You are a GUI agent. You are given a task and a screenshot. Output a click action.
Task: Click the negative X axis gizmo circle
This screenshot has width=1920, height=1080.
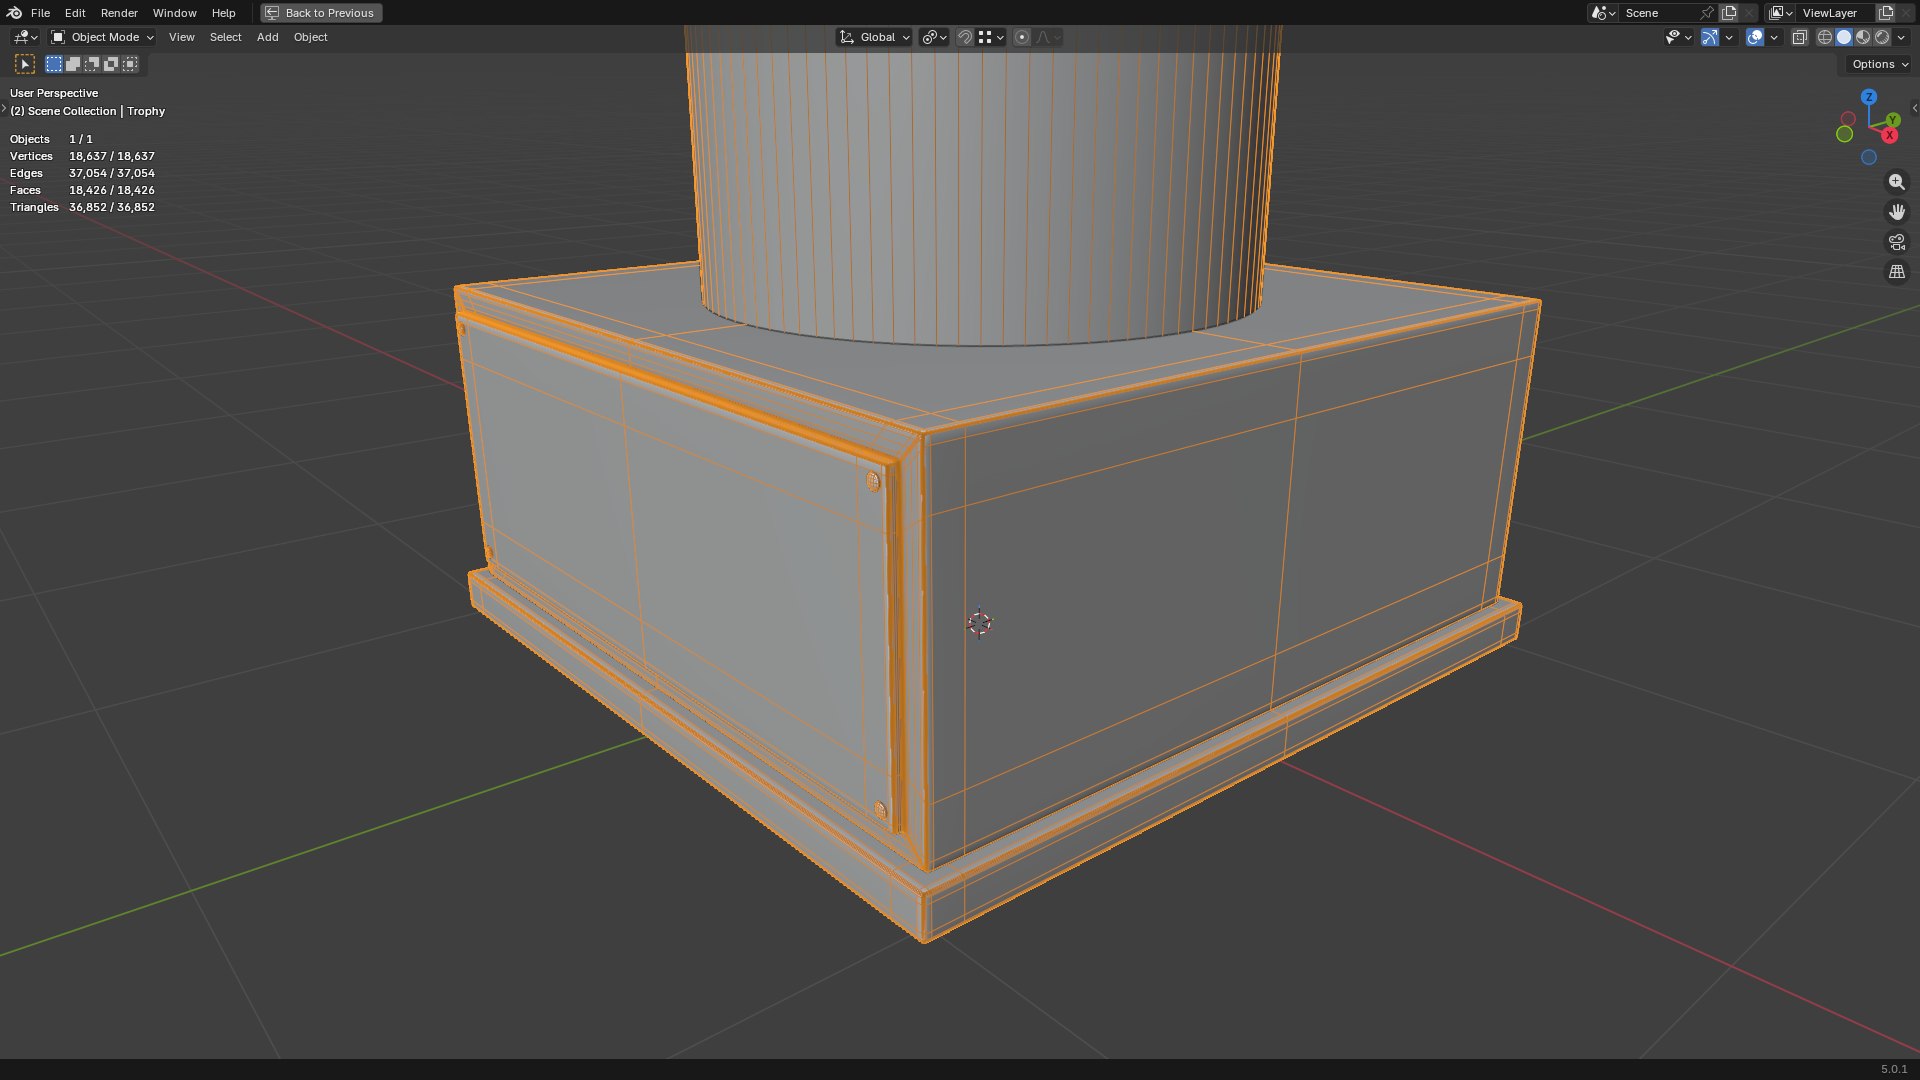click(1848, 119)
